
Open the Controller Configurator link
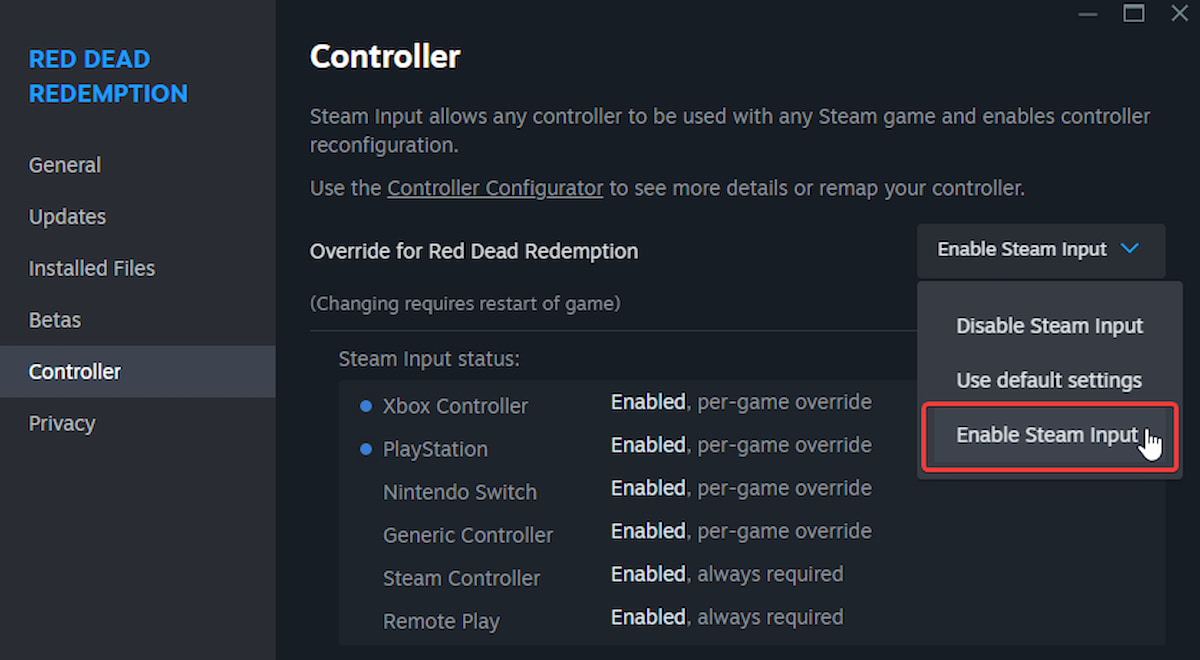pyautogui.click(x=494, y=188)
